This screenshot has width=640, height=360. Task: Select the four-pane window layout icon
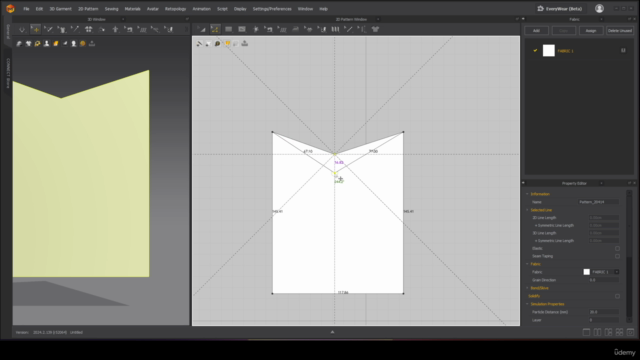coord(620,332)
